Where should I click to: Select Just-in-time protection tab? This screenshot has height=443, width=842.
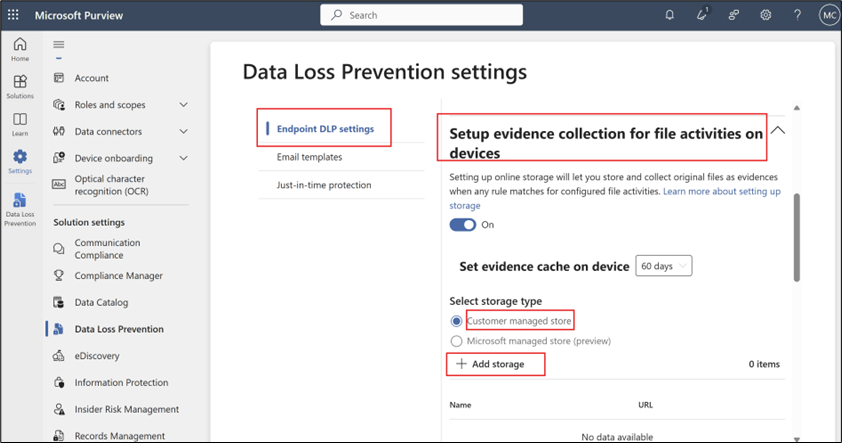point(324,185)
